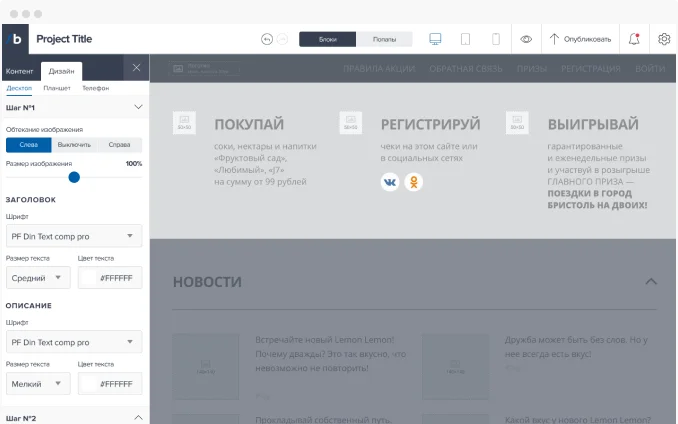678x424 pixels.
Task: Redo action with forward arrow icon
Action: [x=282, y=39]
